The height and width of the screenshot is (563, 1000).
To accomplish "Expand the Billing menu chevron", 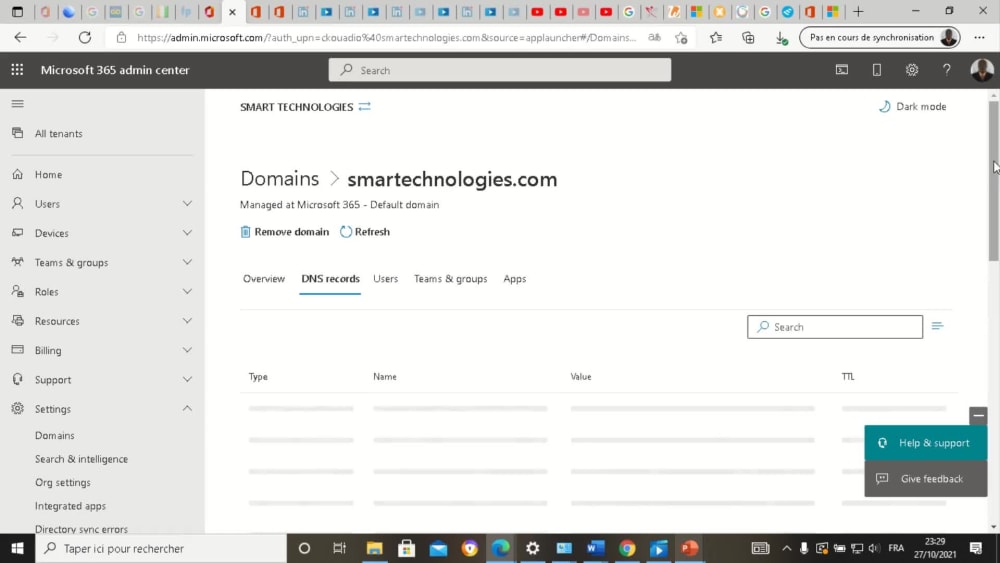I will (187, 350).
